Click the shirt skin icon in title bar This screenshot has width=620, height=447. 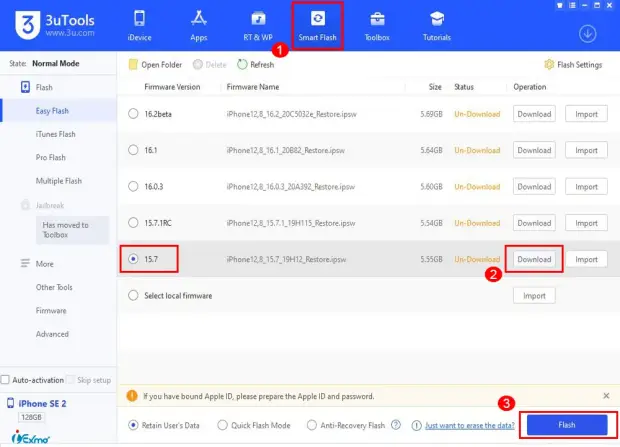(x=560, y=5)
